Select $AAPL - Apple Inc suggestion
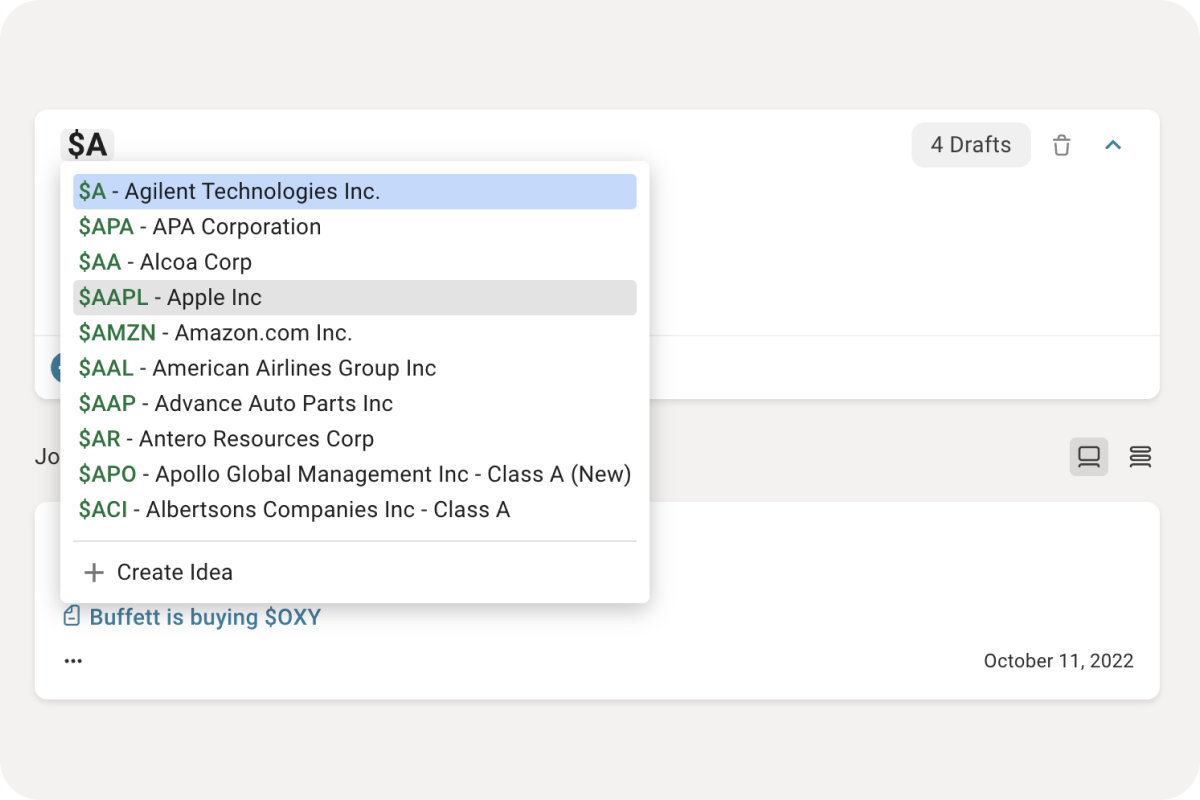Screen dimensions: 1200x800 coord(355,297)
